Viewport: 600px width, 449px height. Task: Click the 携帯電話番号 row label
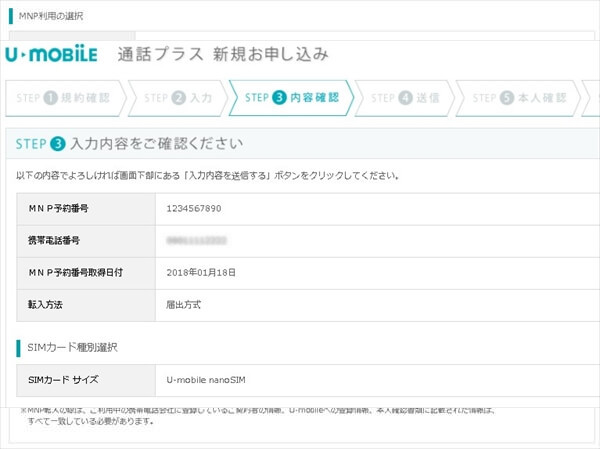coord(54,240)
